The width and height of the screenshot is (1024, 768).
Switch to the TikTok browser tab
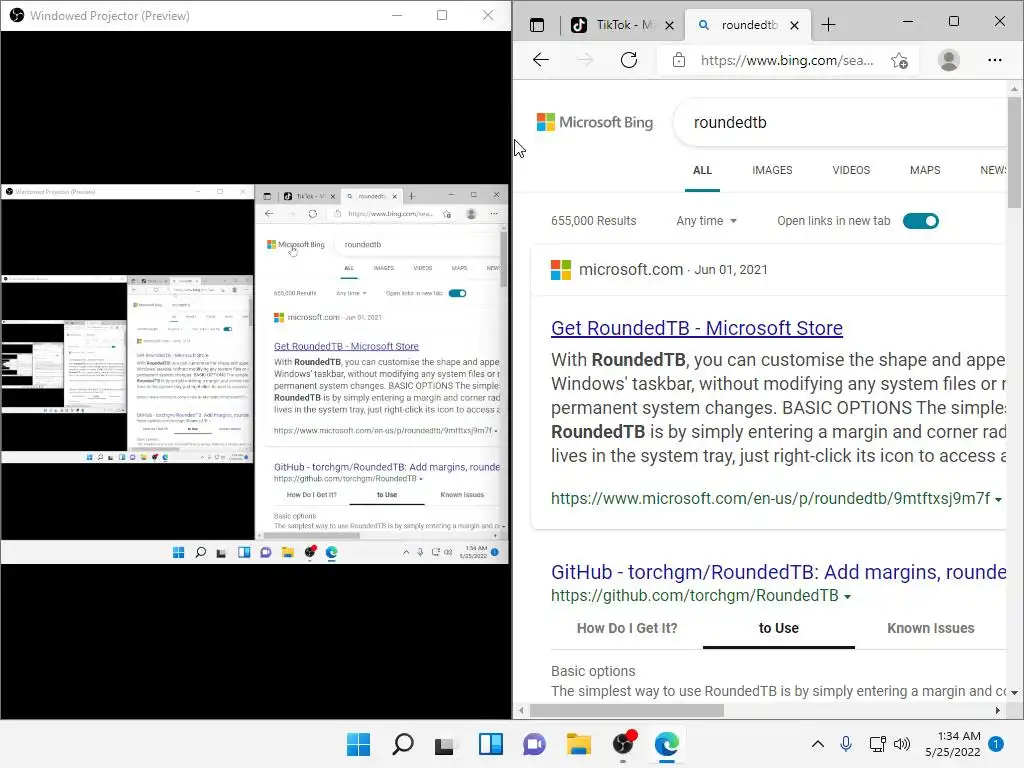click(622, 25)
